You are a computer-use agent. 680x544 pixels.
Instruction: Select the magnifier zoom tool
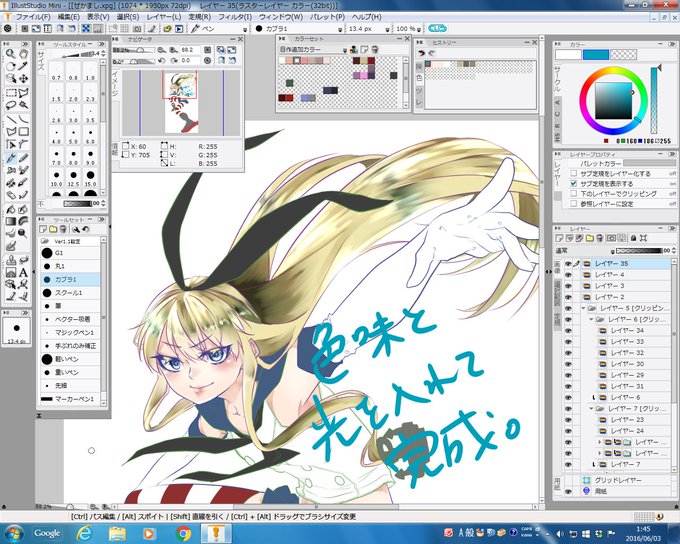click(x=10, y=54)
